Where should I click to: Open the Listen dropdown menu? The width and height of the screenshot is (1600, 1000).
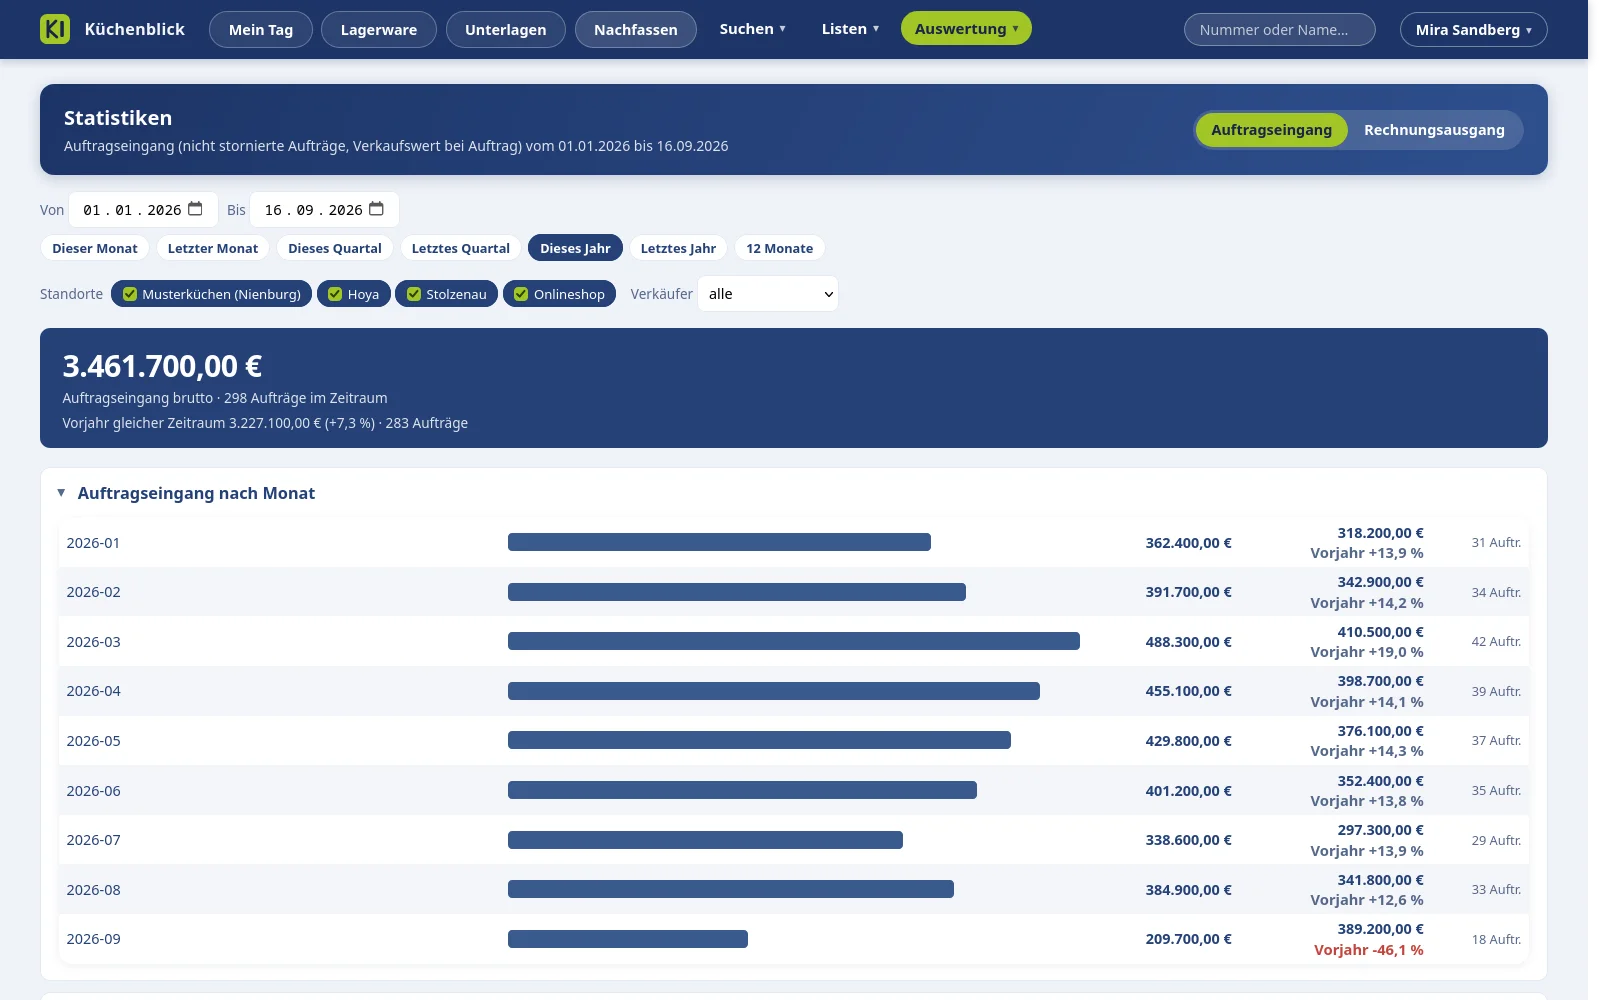(850, 29)
